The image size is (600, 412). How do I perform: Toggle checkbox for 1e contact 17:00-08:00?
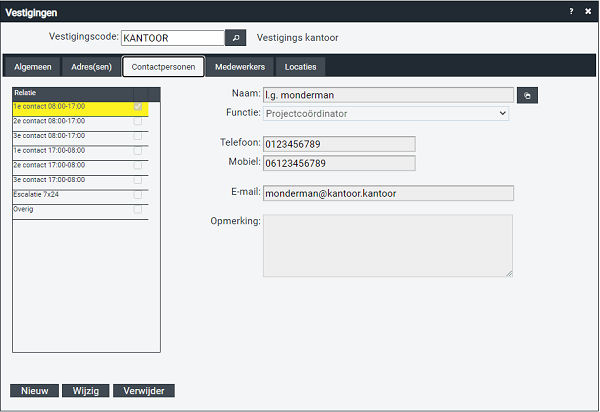click(138, 151)
